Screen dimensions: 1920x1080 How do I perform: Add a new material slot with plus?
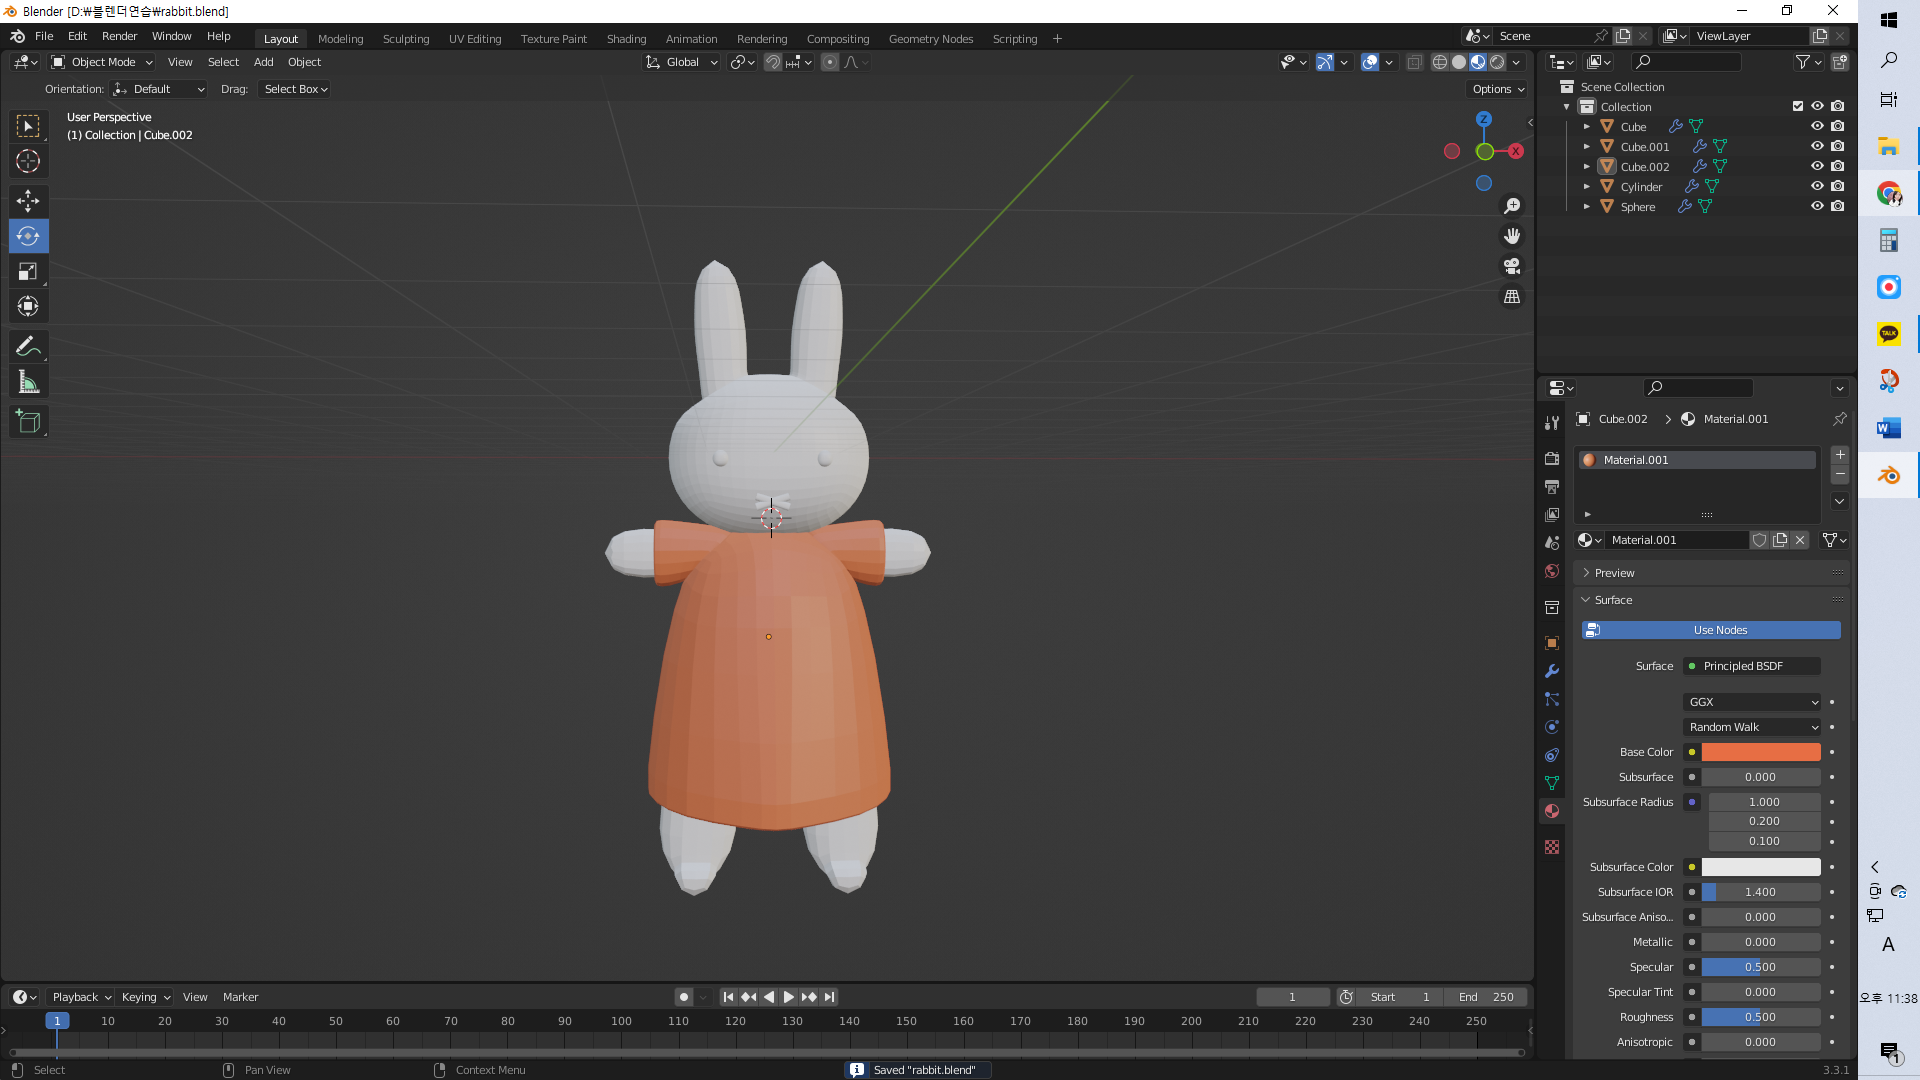[1840, 455]
